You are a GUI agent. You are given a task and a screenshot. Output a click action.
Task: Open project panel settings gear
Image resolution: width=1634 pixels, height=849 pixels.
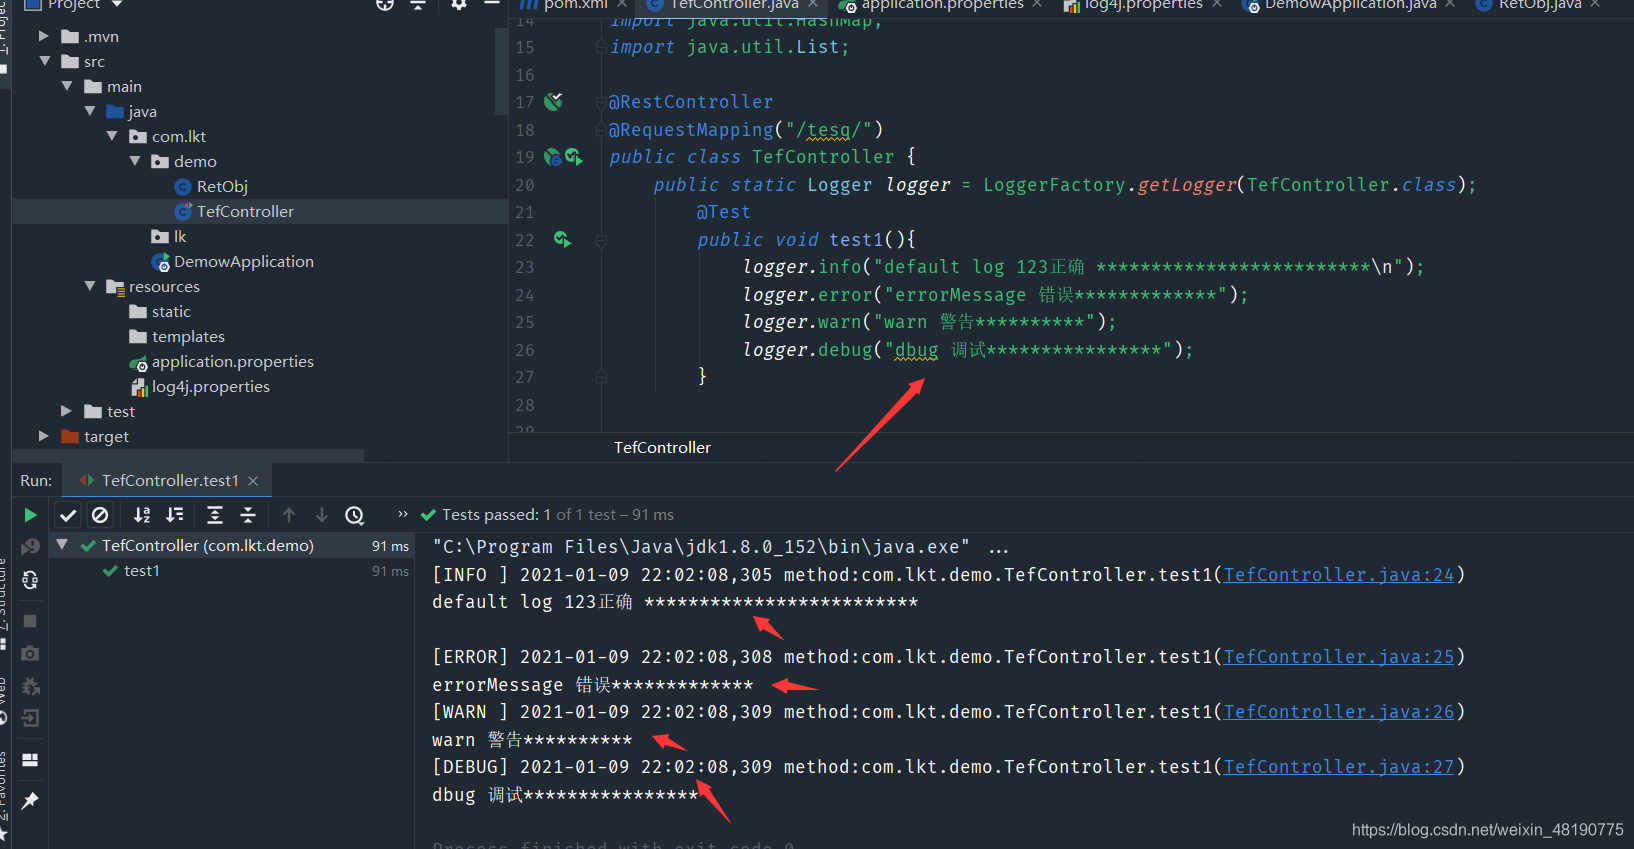pyautogui.click(x=459, y=4)
